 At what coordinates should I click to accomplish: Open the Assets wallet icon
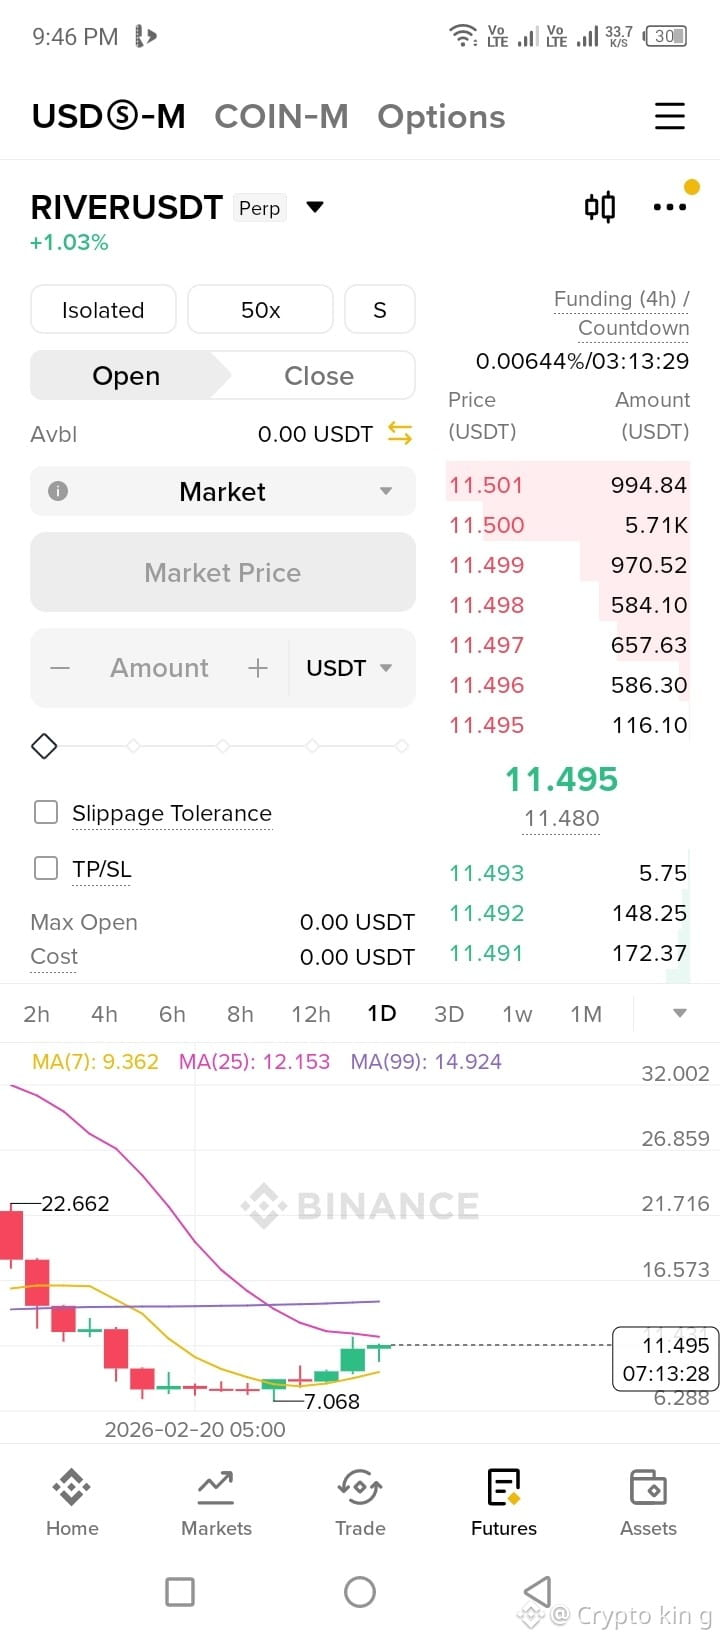[648, 1488]
